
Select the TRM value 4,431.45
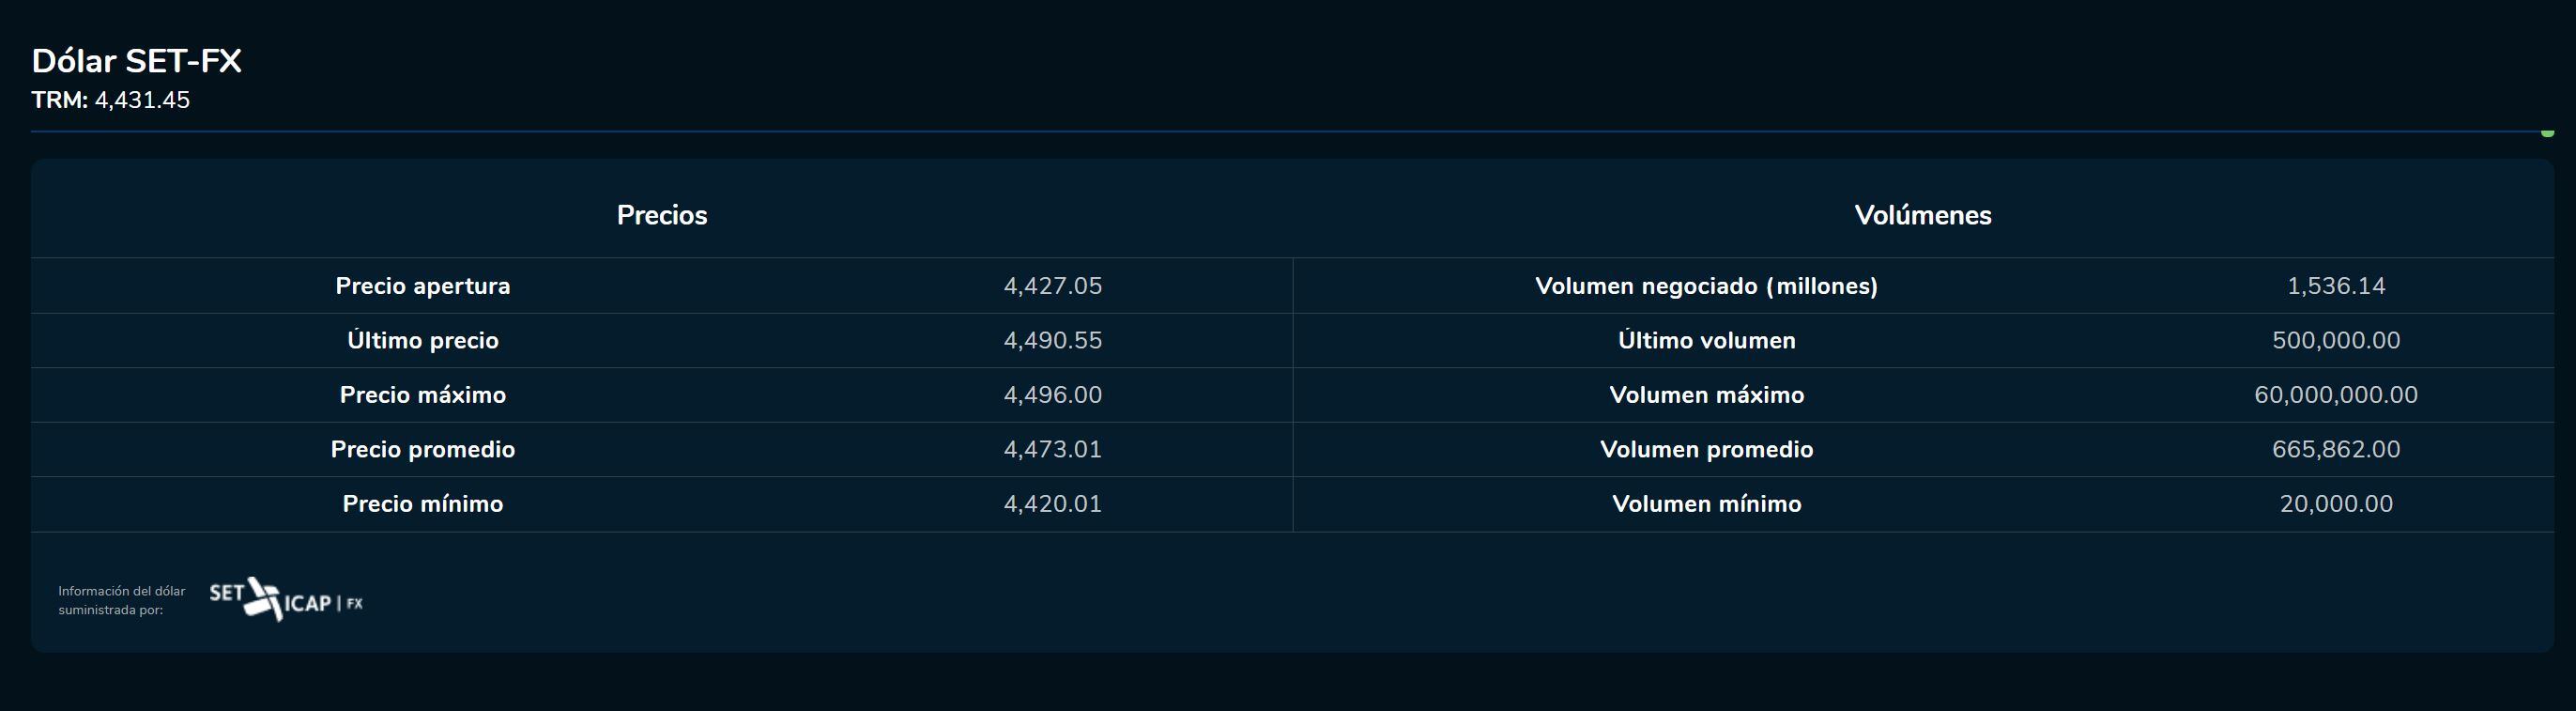pyautogui.click(x=142, y=100)
